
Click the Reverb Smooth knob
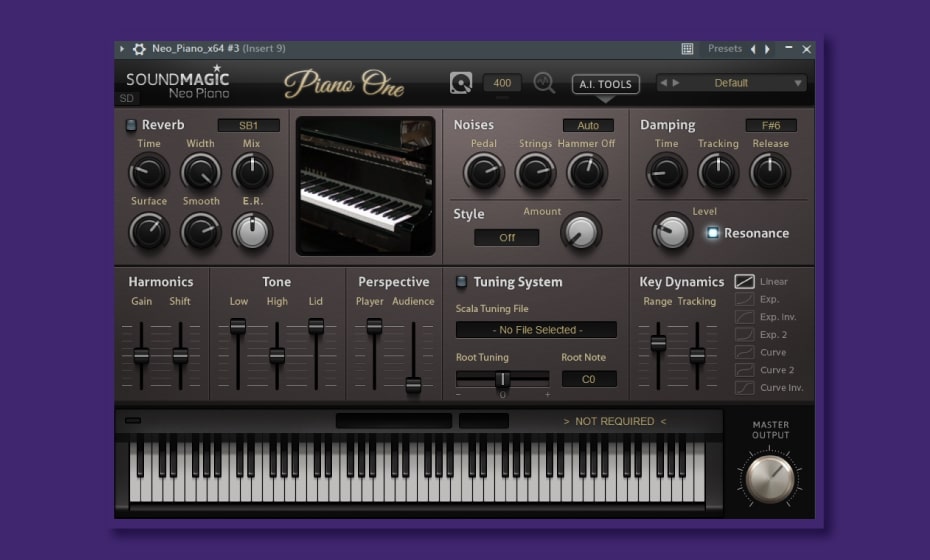pyautogui.click(x=200, y=231)
